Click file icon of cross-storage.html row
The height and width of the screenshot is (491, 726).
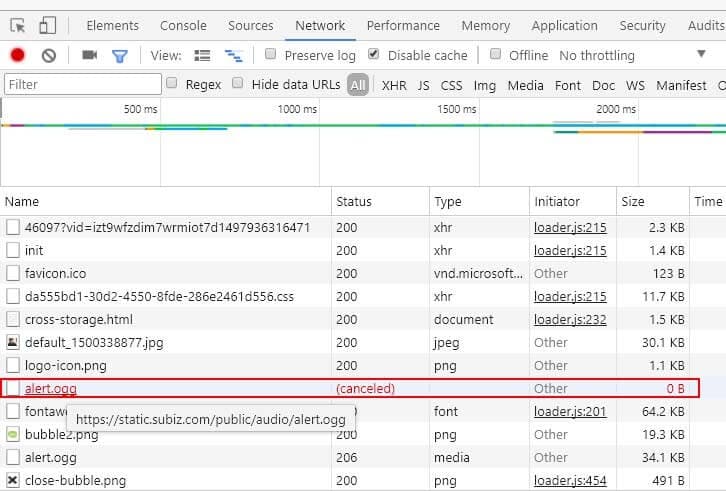point(13,320)
